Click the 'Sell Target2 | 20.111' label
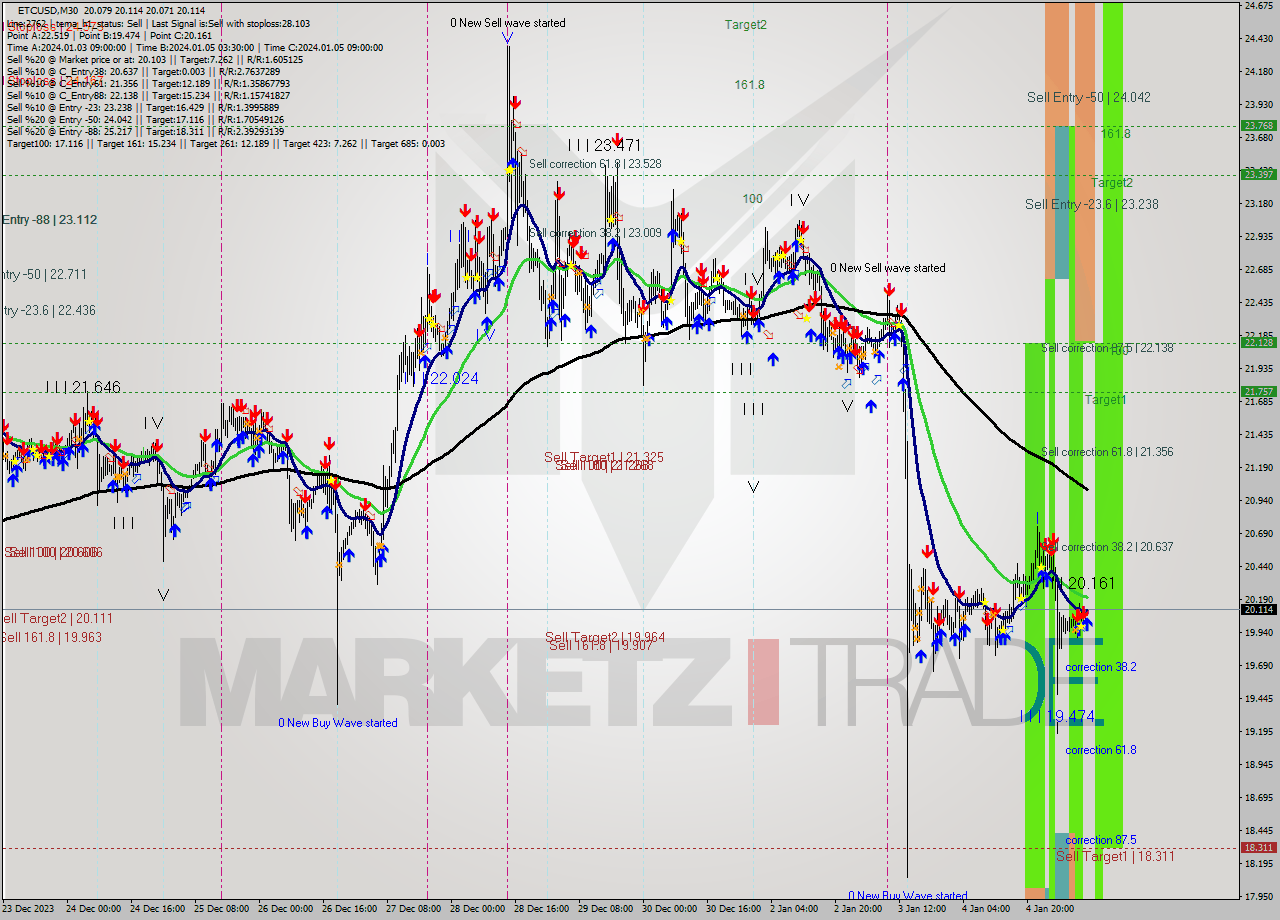Image resolution: width=1280 pixels, height=920 pixels. pos(57,619)
